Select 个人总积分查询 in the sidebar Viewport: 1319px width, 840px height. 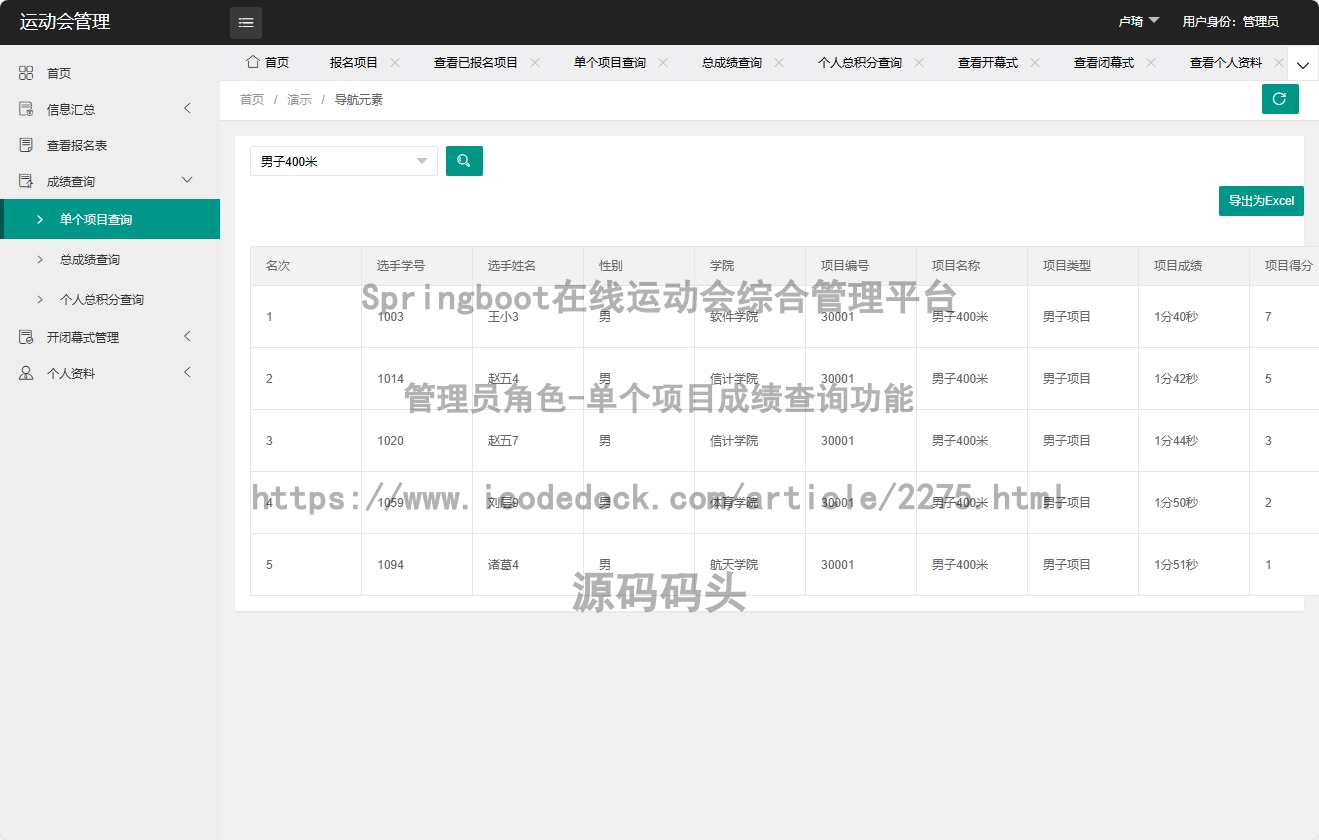pos(110,299)
